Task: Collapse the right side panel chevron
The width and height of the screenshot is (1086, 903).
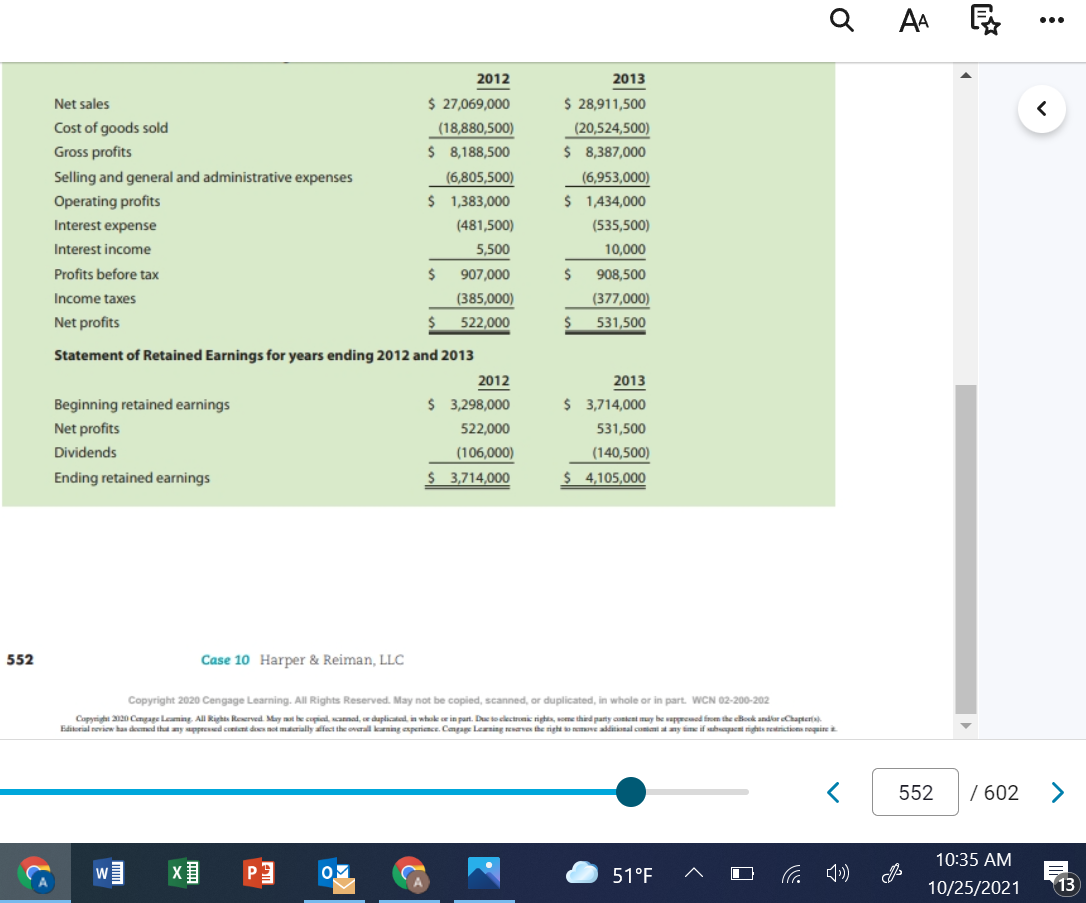Action: pos(1042,109)
